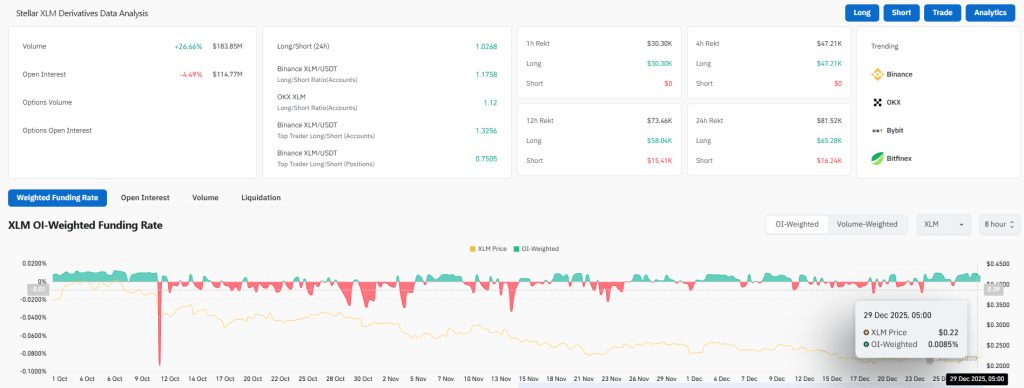
Task: Select the OI-Weighted segmented option
Action: (797, 224)
